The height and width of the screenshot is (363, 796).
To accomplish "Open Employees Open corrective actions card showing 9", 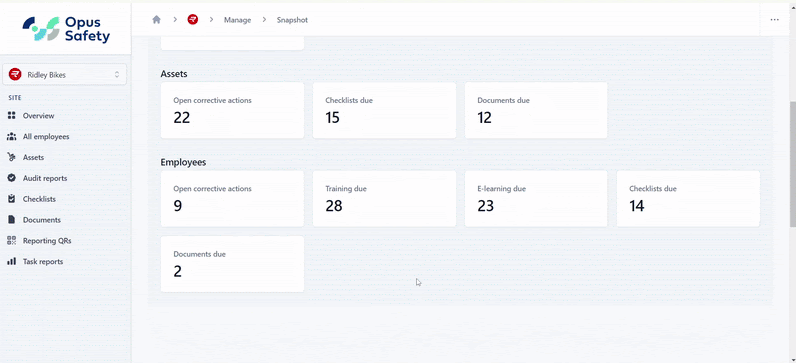I will click(x=232, y=199).
